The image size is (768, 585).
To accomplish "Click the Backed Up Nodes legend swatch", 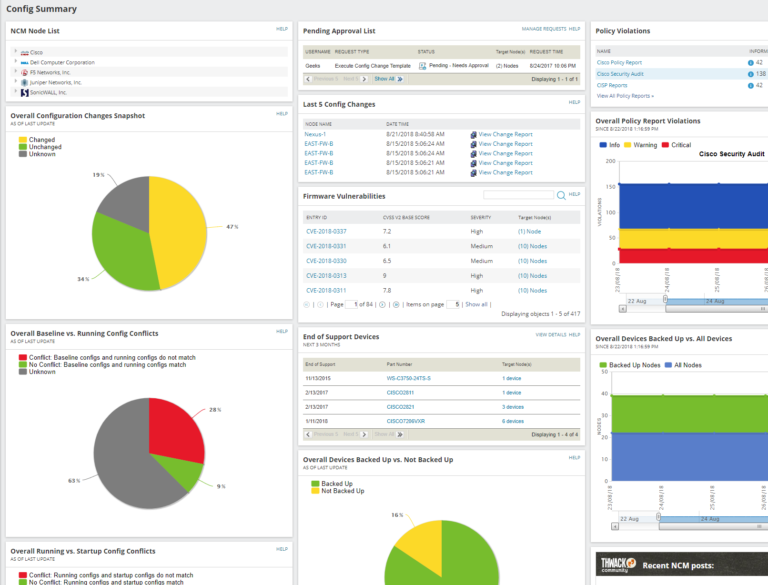I will [x=603, y=365].
